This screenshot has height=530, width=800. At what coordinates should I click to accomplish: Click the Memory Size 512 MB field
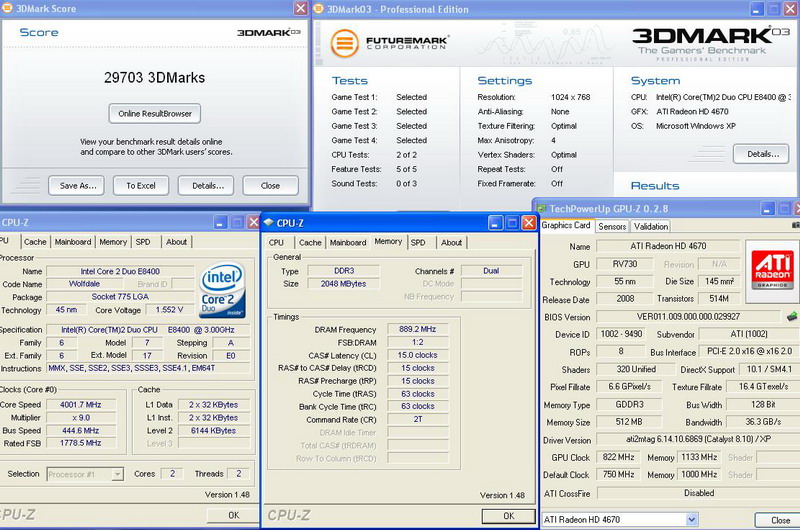[x=629, y=422]
